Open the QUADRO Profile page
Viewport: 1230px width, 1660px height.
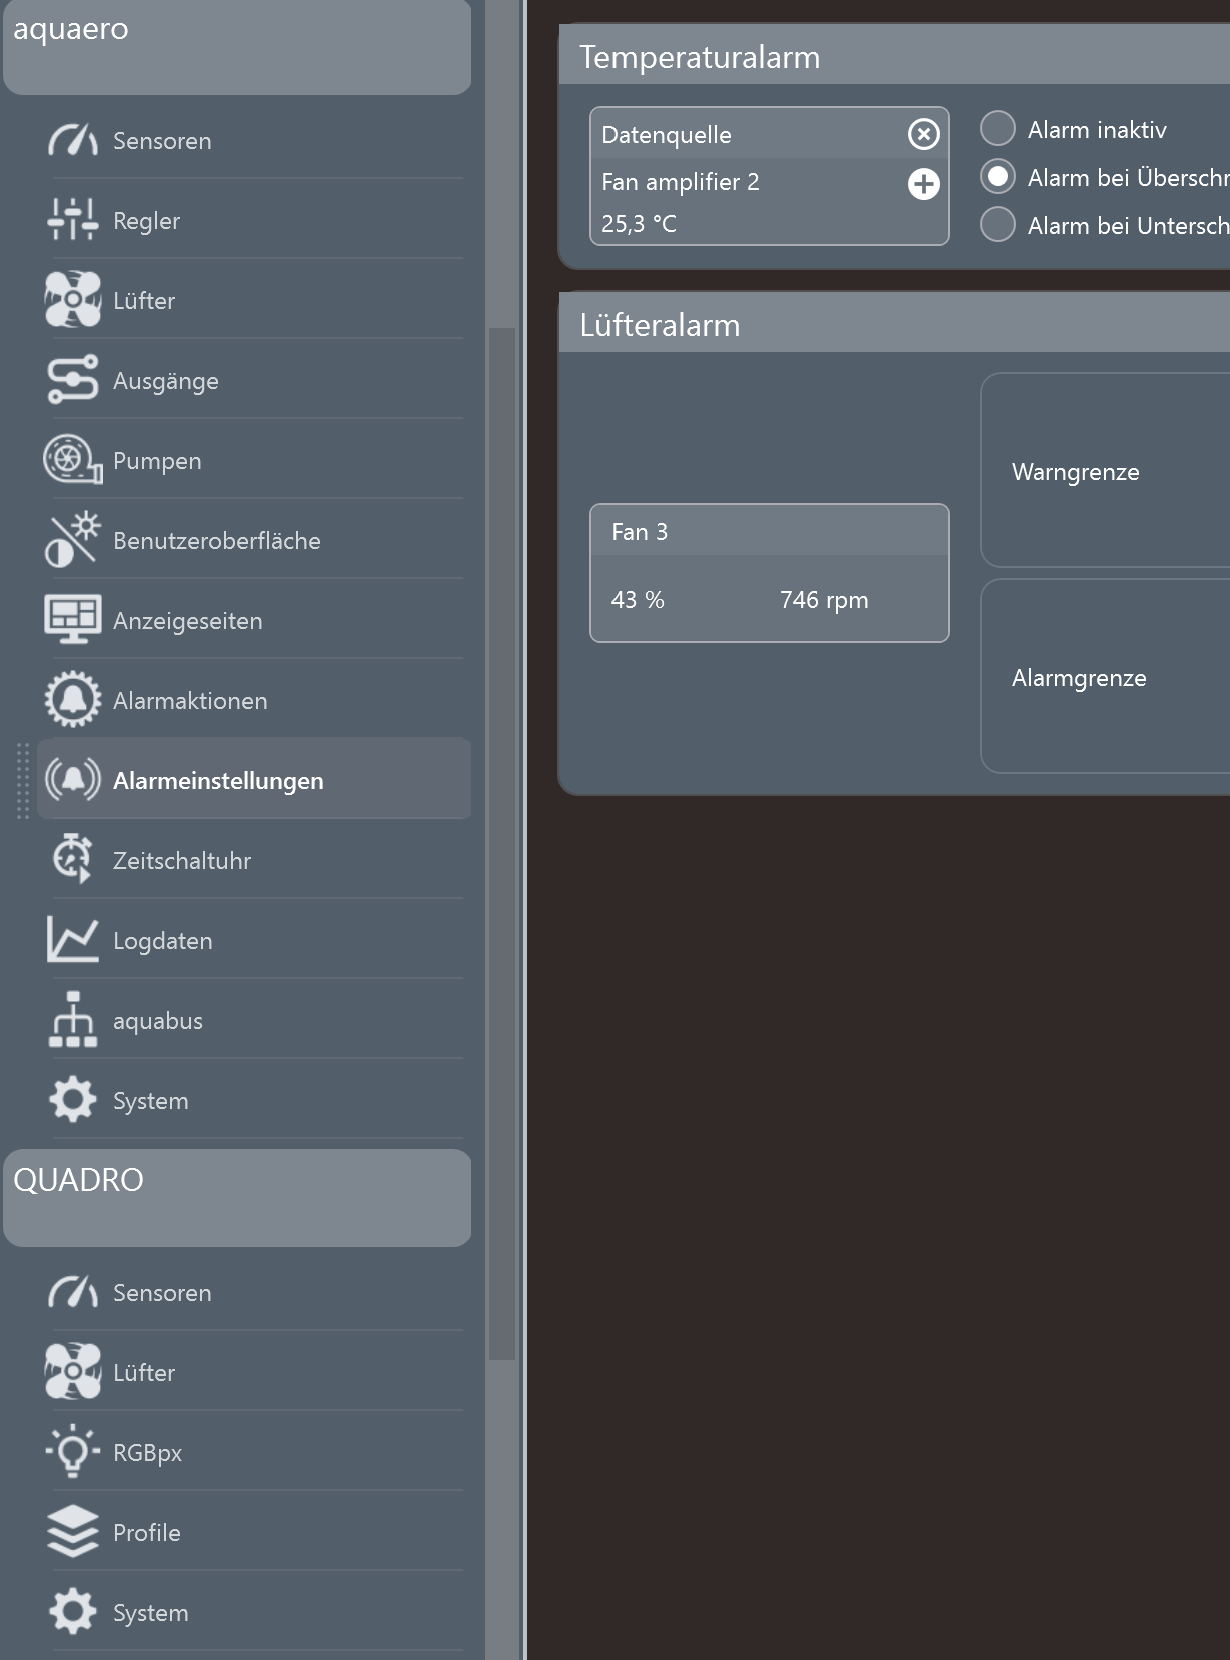(147, 1533)
